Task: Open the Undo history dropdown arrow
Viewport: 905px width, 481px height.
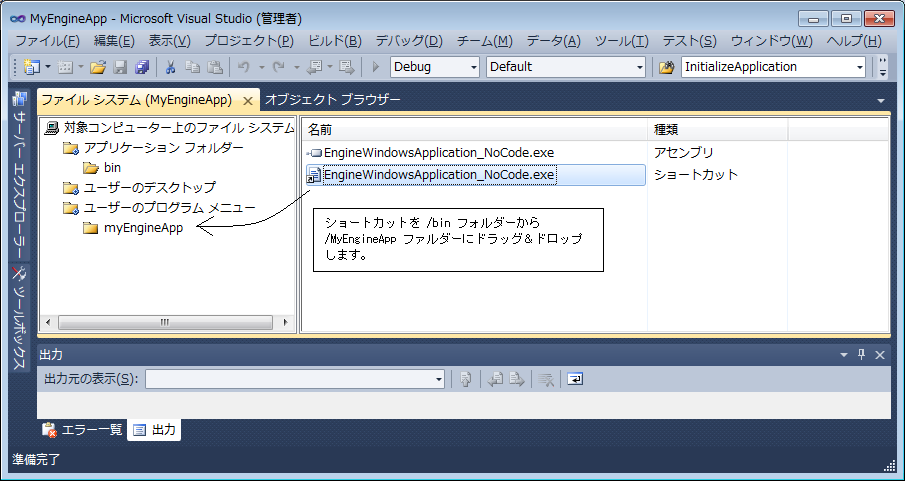Action: click(x=261, y=67)
